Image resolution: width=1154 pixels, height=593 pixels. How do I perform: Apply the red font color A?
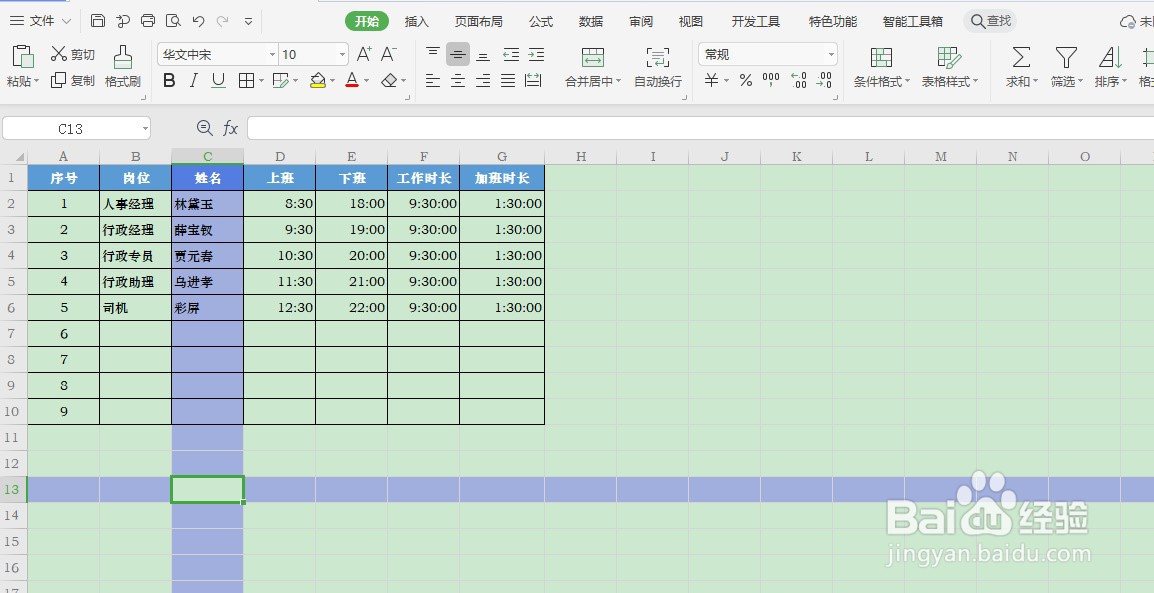(x=352, y=80)
